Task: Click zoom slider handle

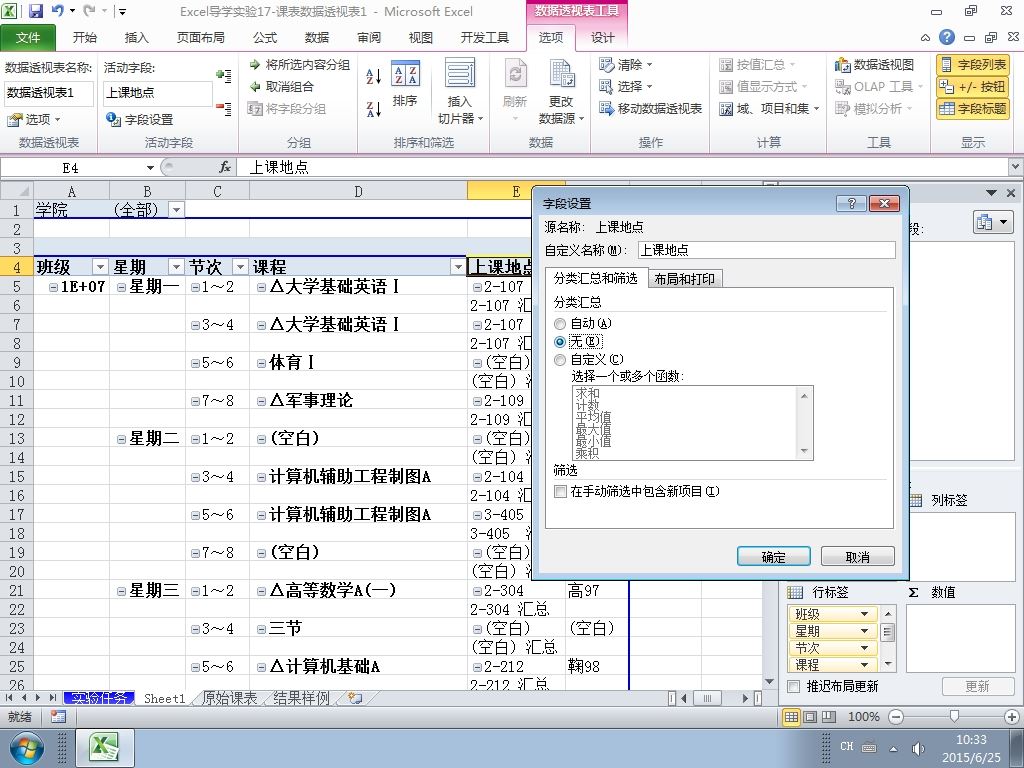Action: 954,717
